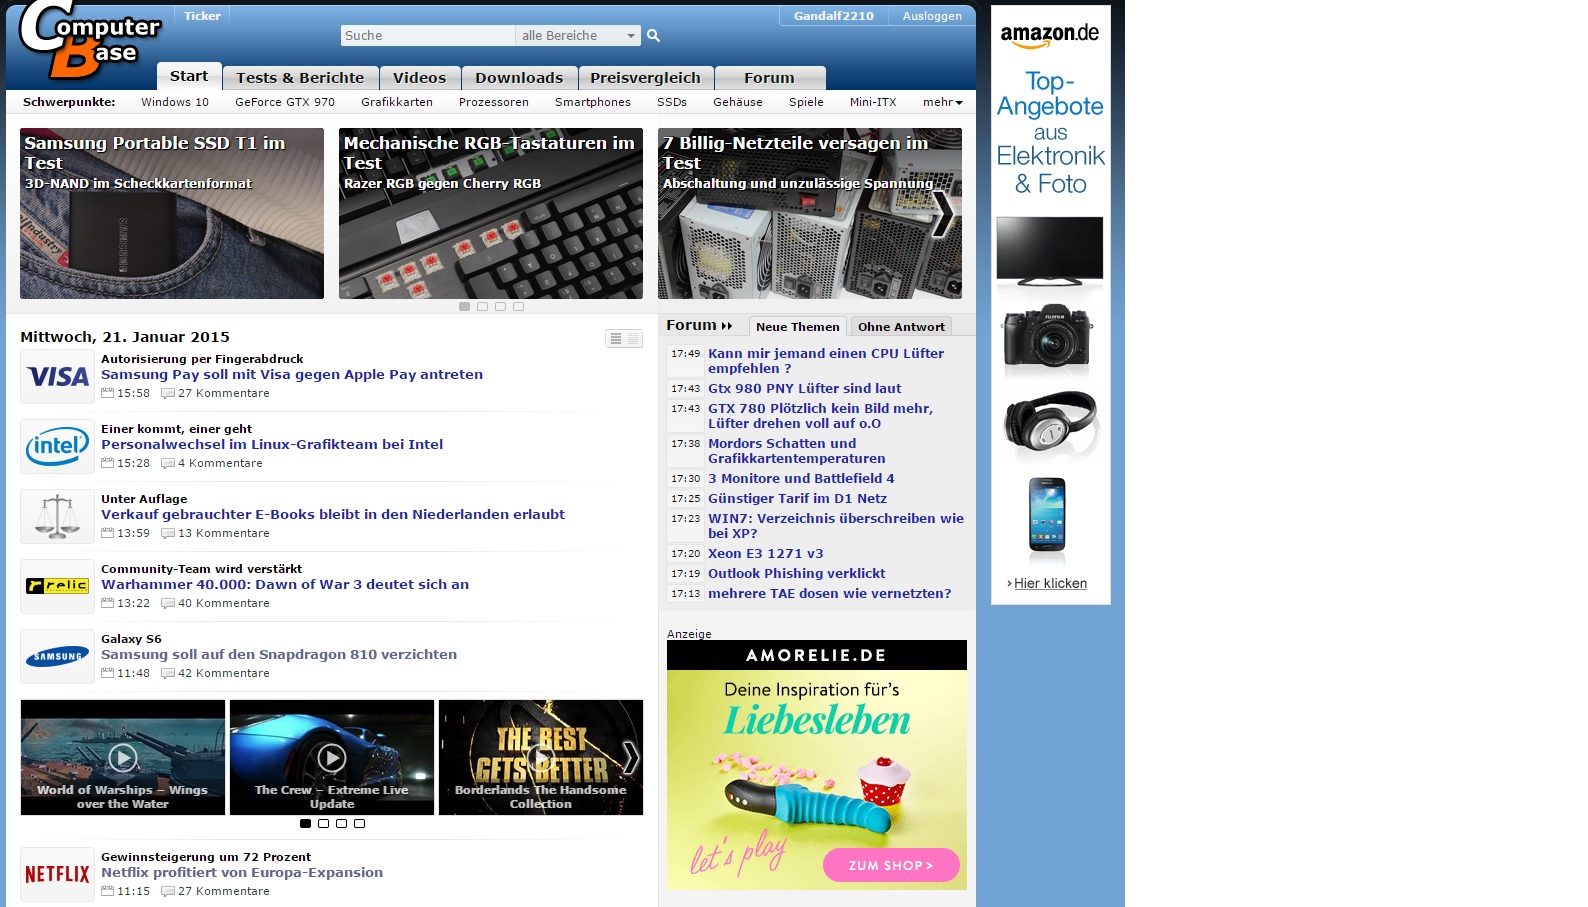This screenshot has height=907, width=1588.
Task: Click the ZUM SHOP button in the ad
Action: click(891, 866)
